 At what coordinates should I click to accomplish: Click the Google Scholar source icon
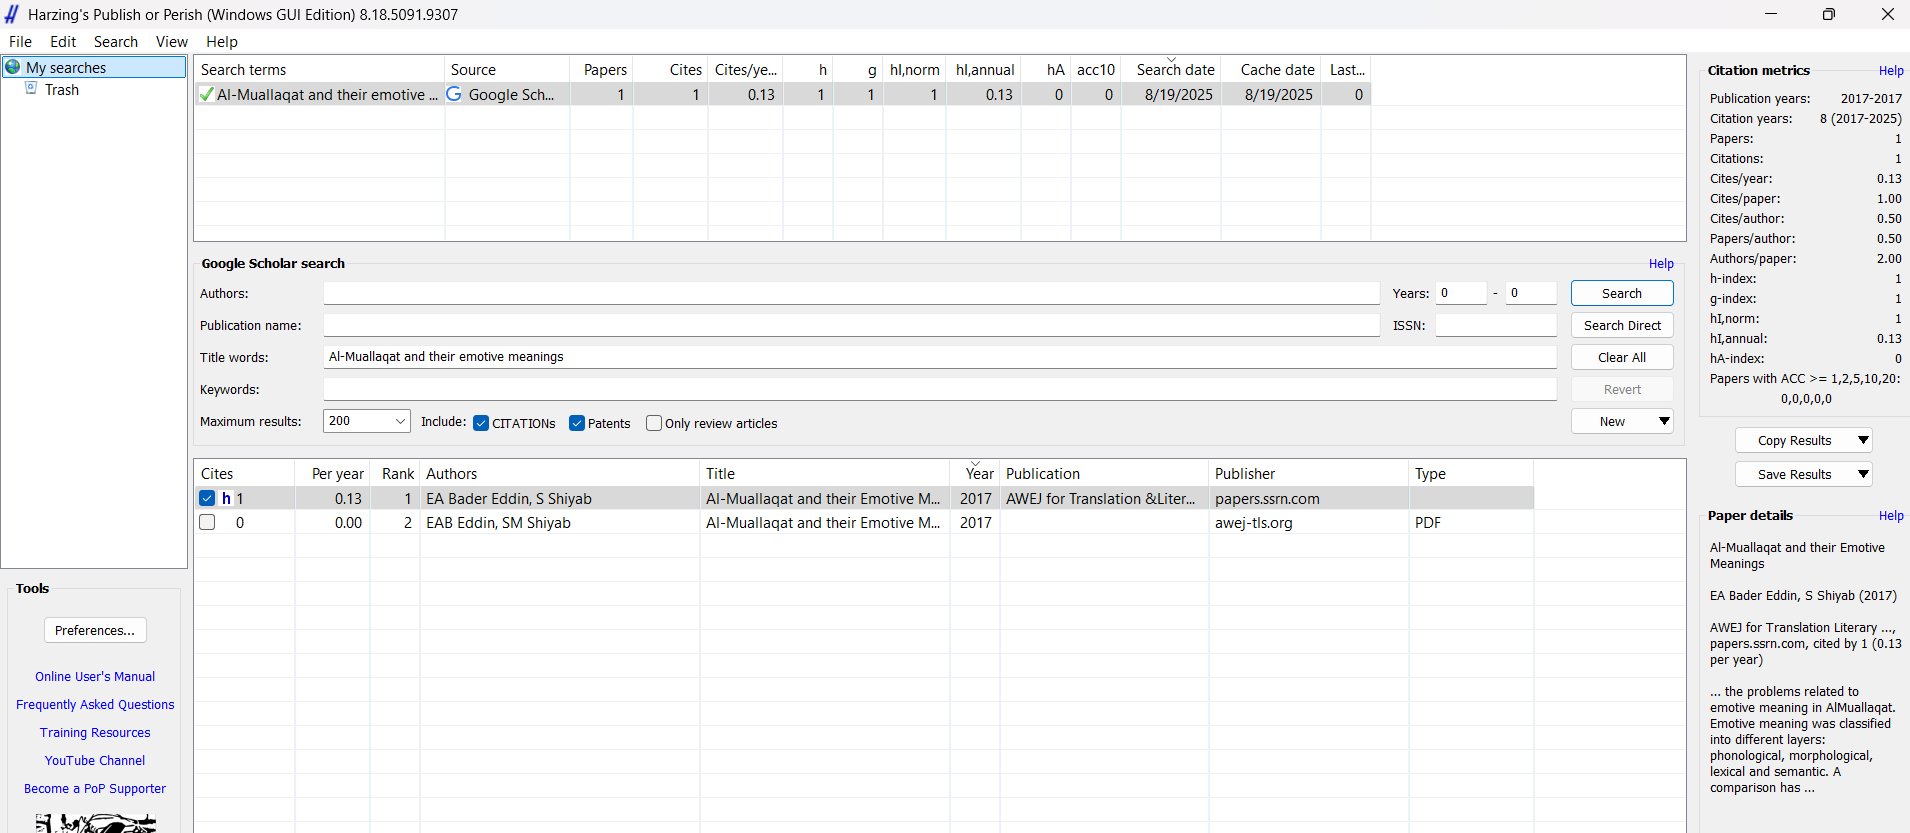454,94
